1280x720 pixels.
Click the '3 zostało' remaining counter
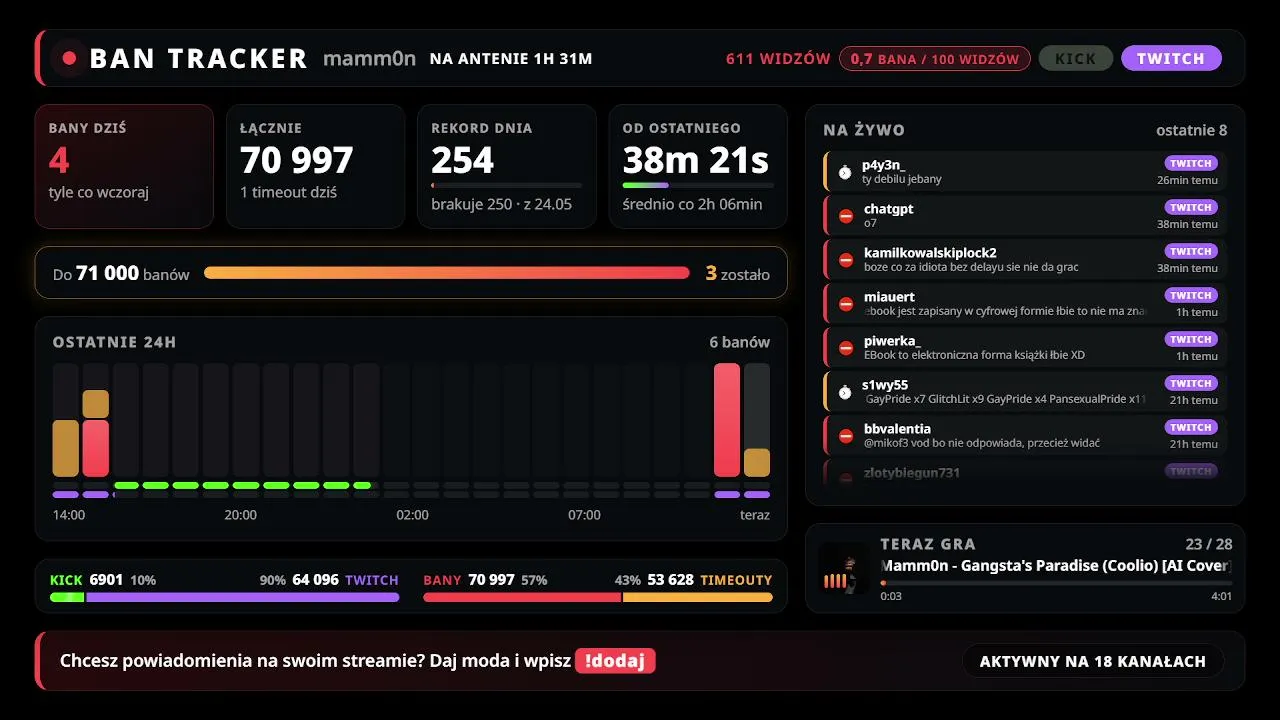(738, 273)
